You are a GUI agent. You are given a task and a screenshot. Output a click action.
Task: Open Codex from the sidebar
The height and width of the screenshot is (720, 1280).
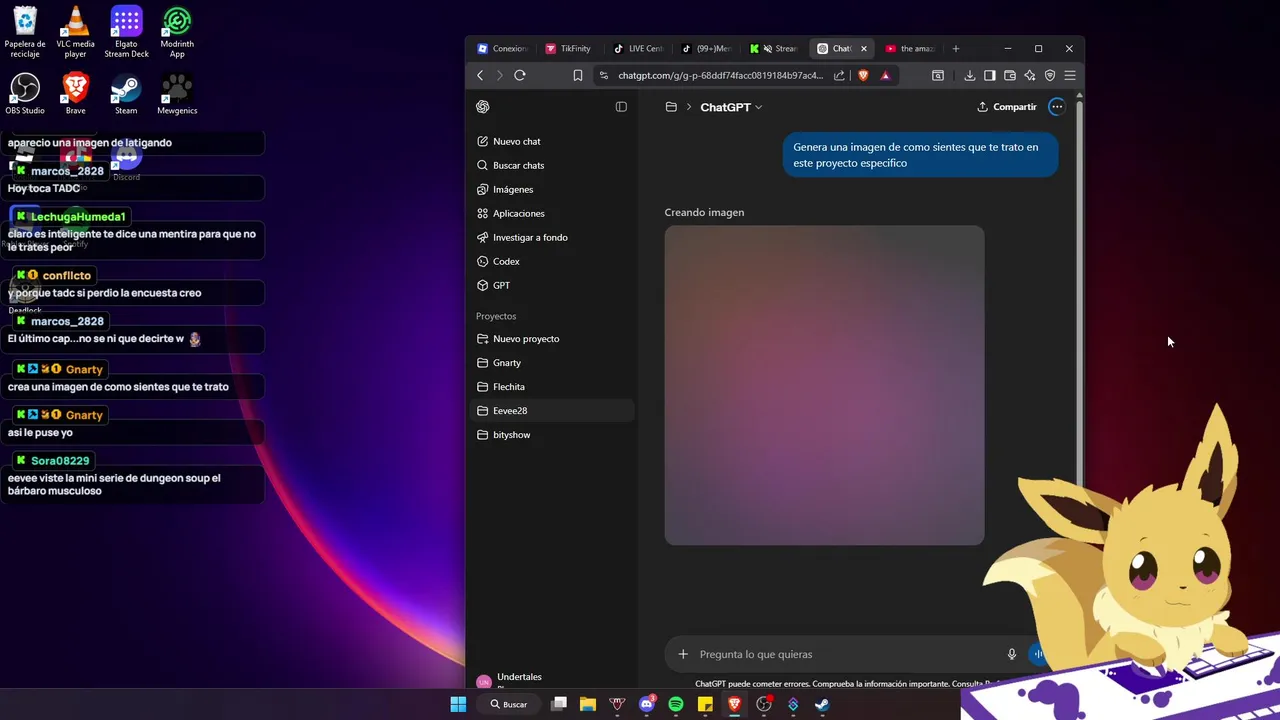point(551,261)
